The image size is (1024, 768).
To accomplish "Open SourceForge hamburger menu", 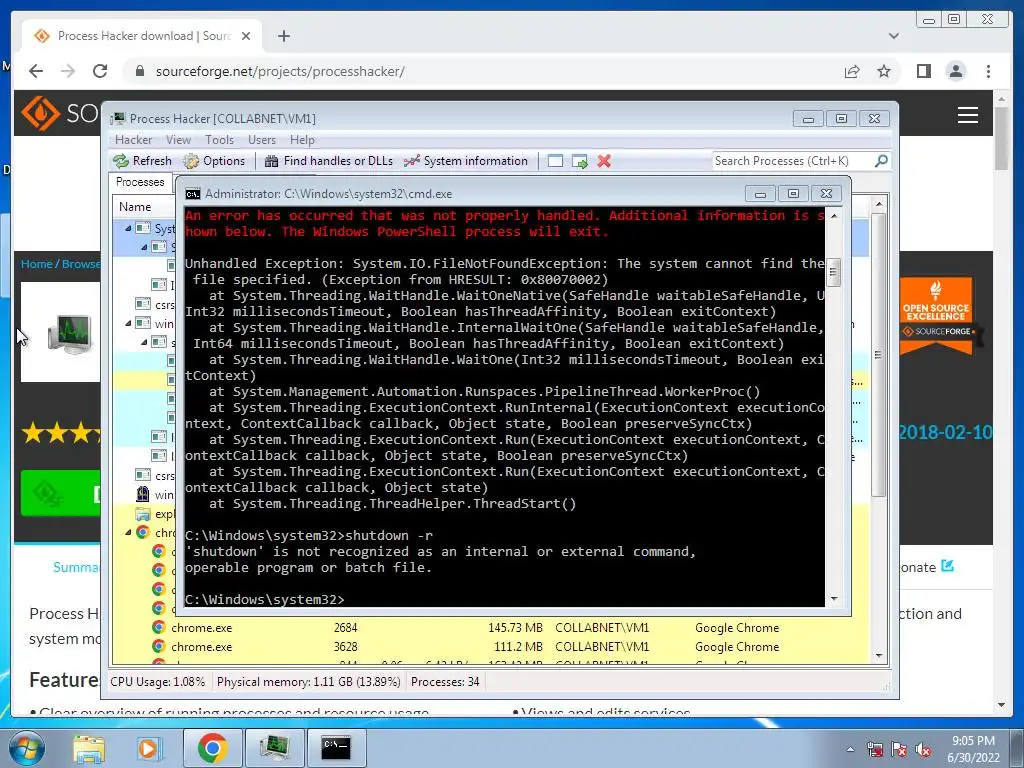I will [968, 115].
